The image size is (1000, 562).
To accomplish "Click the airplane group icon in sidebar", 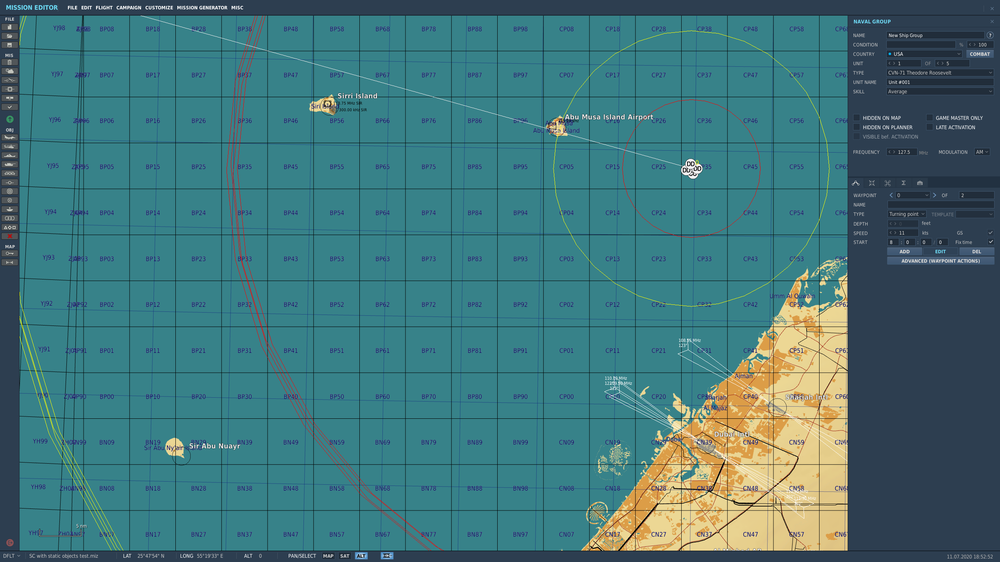I will pyautogui.click(x=10, y=138).
